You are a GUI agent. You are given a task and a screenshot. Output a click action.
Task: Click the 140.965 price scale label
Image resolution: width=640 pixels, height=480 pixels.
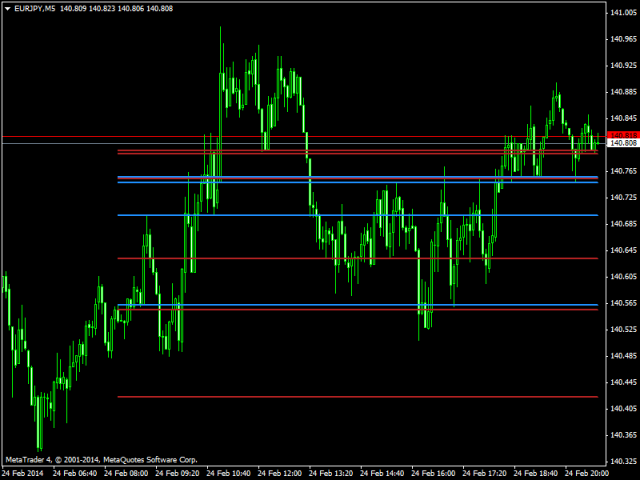click(623, 39)
